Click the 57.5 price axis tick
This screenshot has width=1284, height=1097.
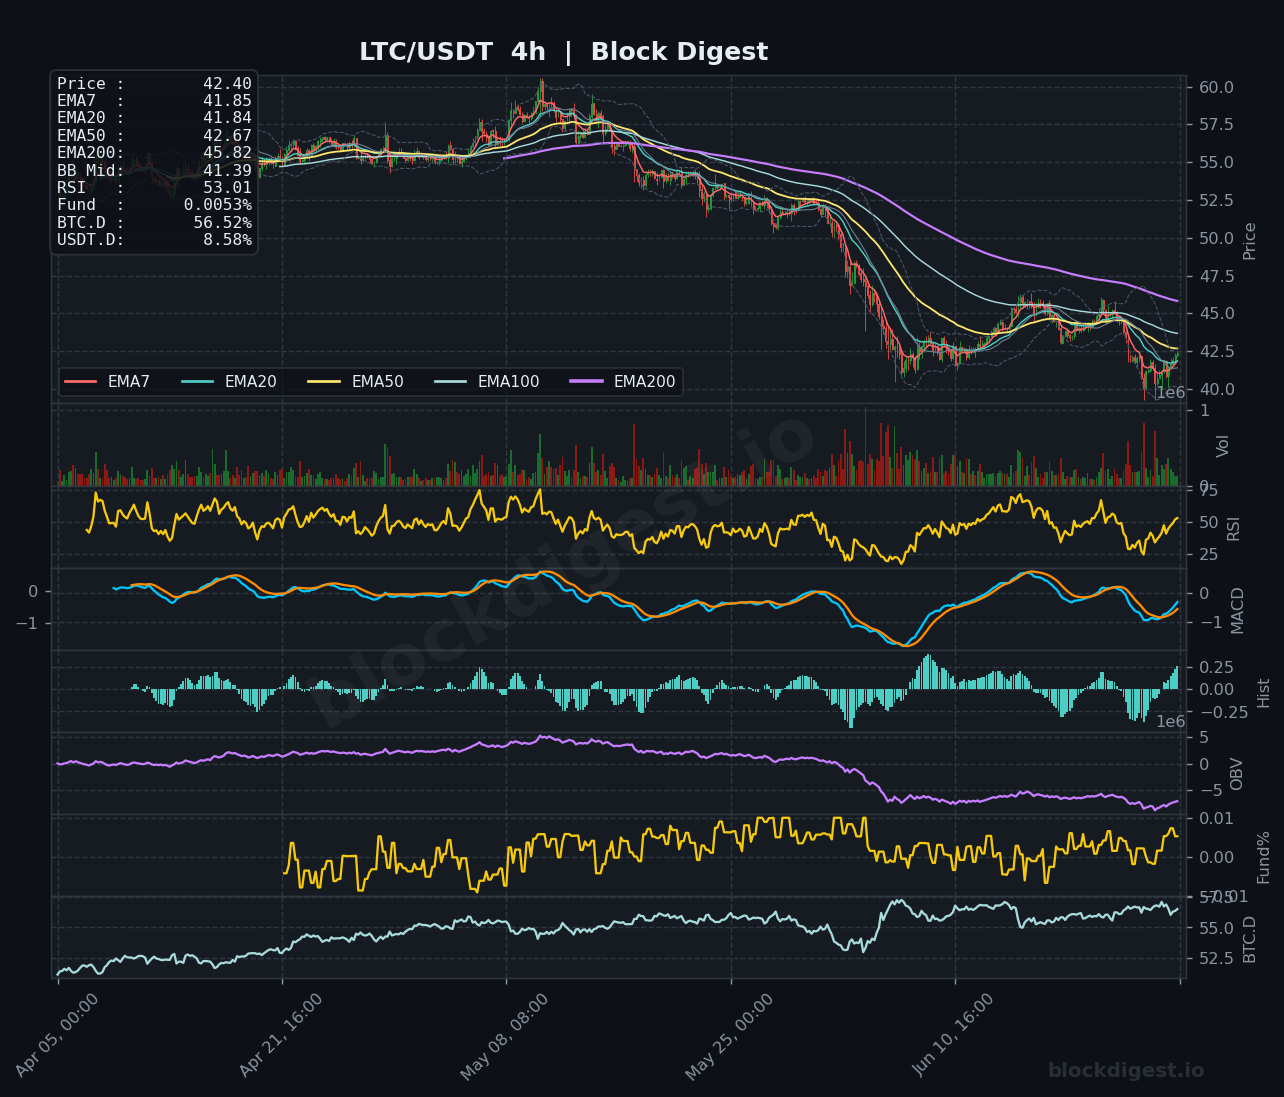coord(1216,125)
